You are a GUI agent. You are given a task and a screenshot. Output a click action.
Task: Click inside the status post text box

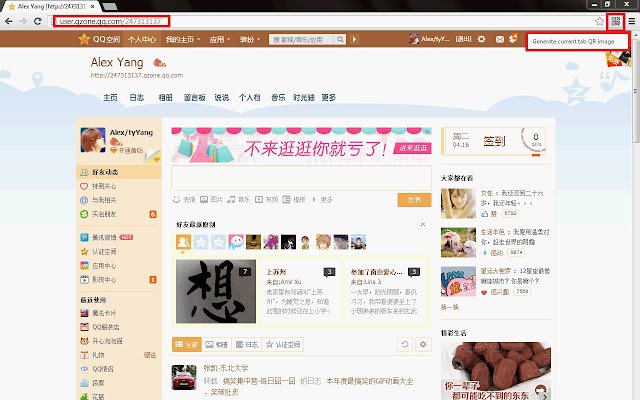[x=301, y=178]
